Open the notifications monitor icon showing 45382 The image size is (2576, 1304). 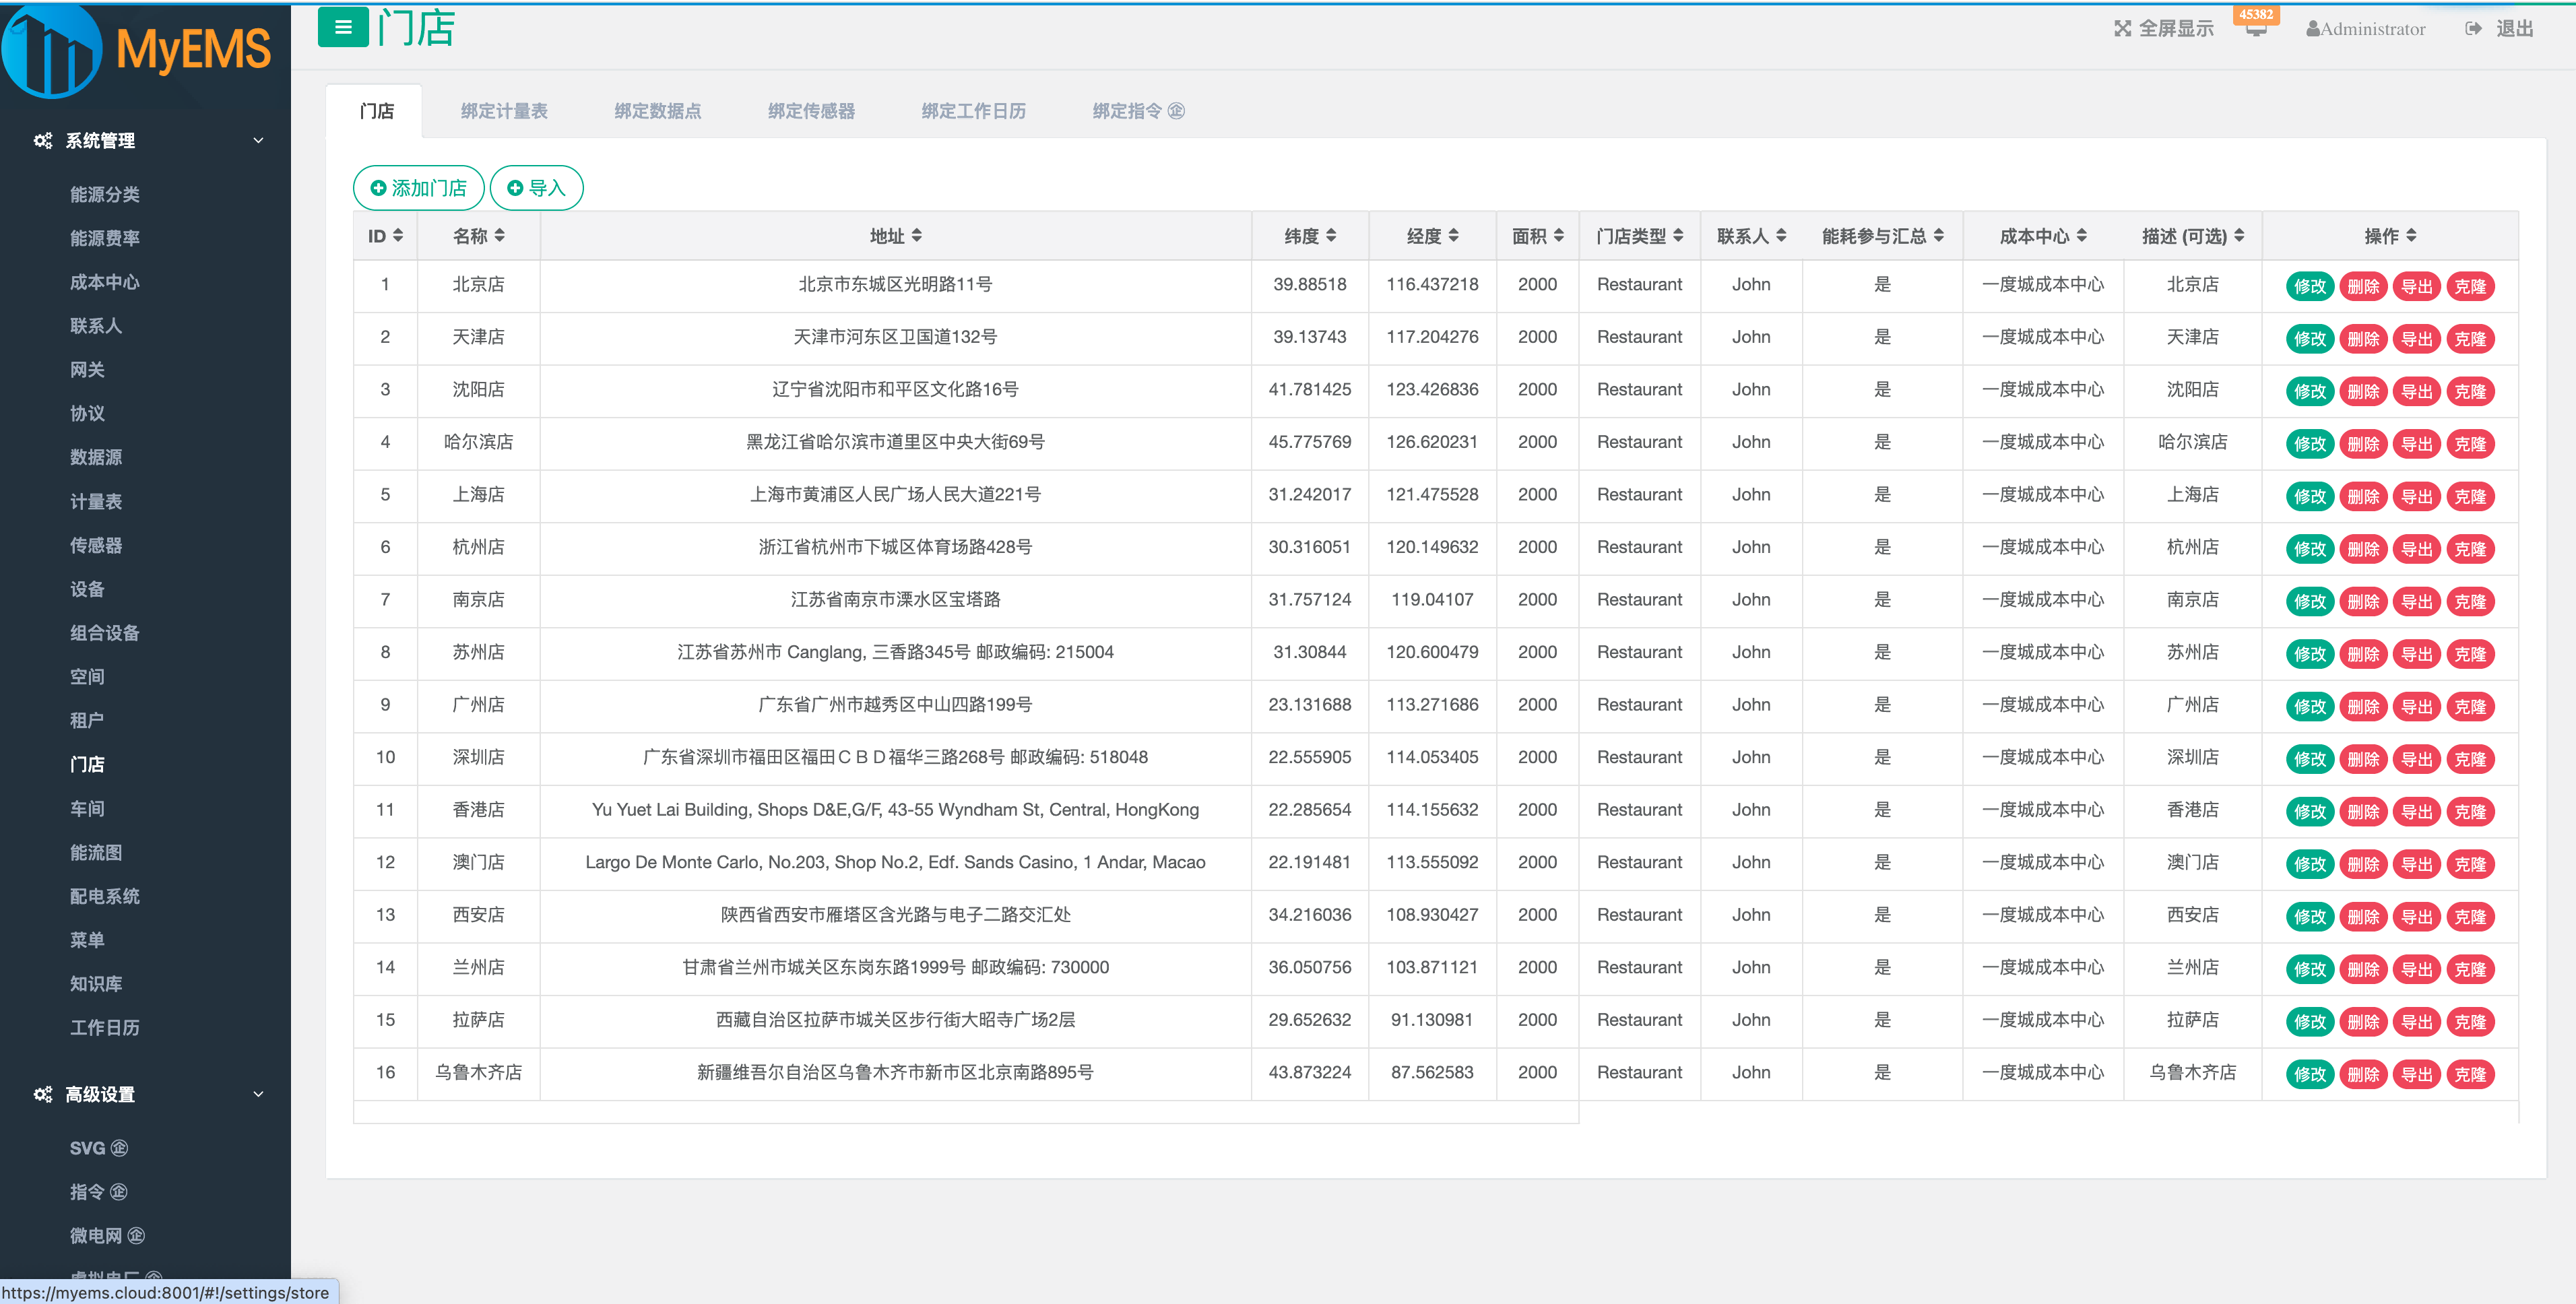pyautogui.click(x=2256, y=30)
